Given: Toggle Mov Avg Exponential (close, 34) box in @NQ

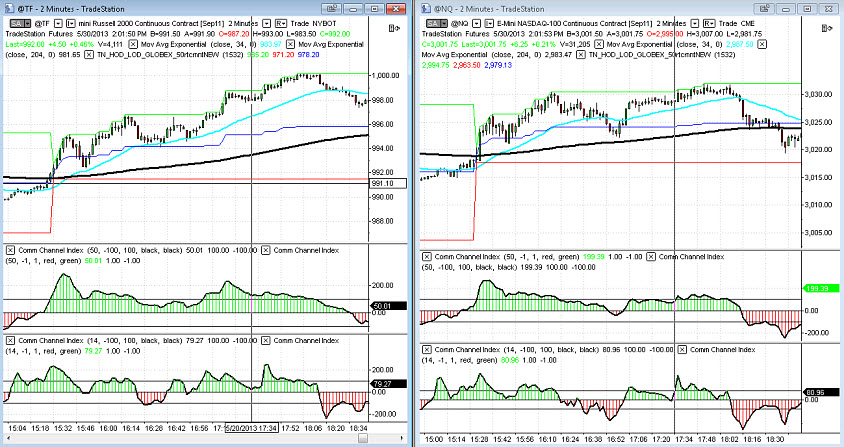Looking at the screenshot, I should [599, 44].
